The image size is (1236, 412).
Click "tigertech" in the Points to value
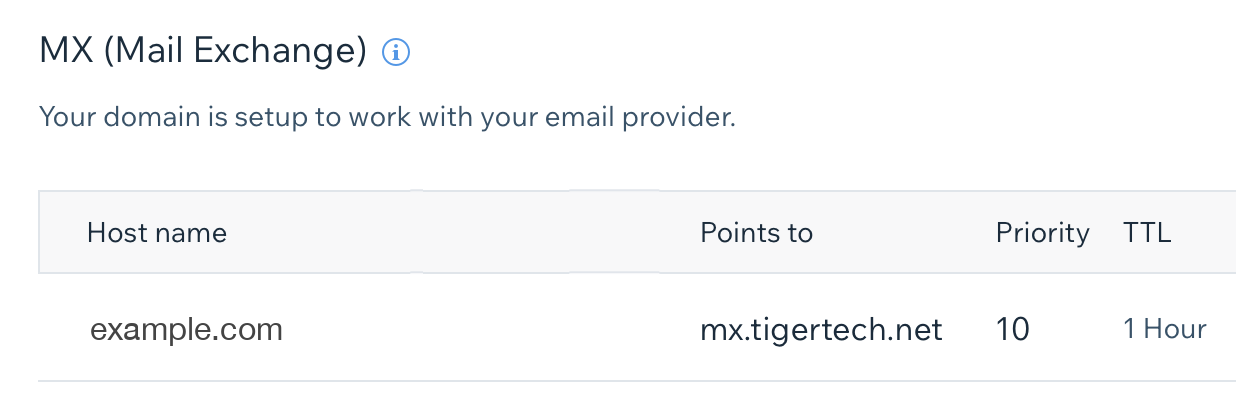coord(828,329)
